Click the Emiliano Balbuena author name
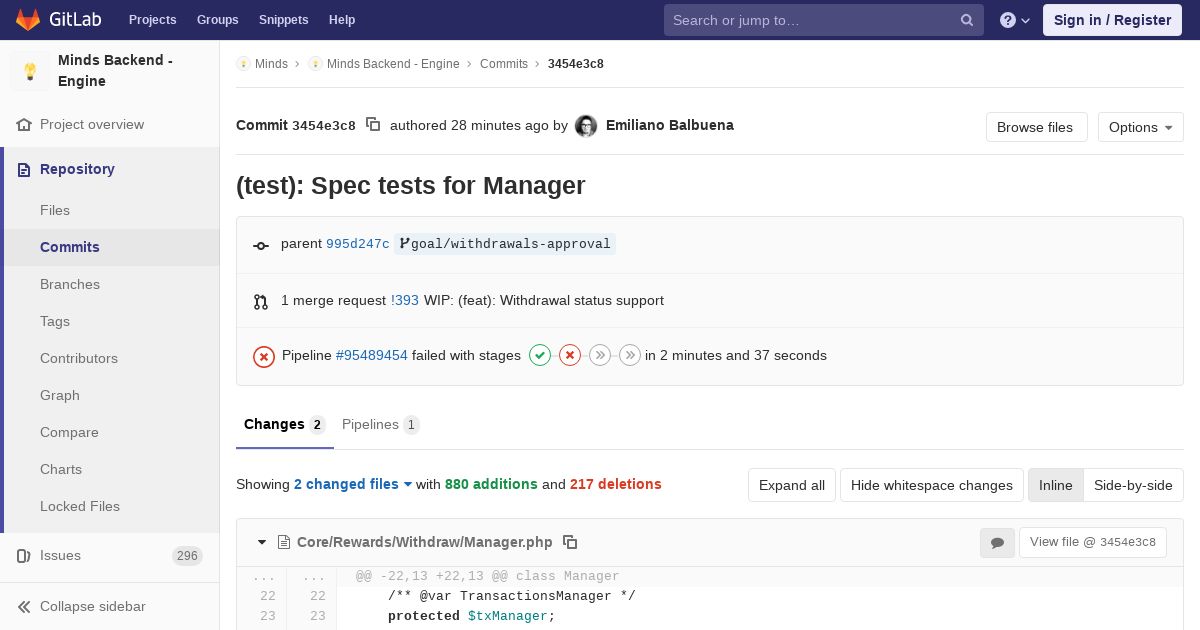 pyautogui.click(x=670, y=125)
